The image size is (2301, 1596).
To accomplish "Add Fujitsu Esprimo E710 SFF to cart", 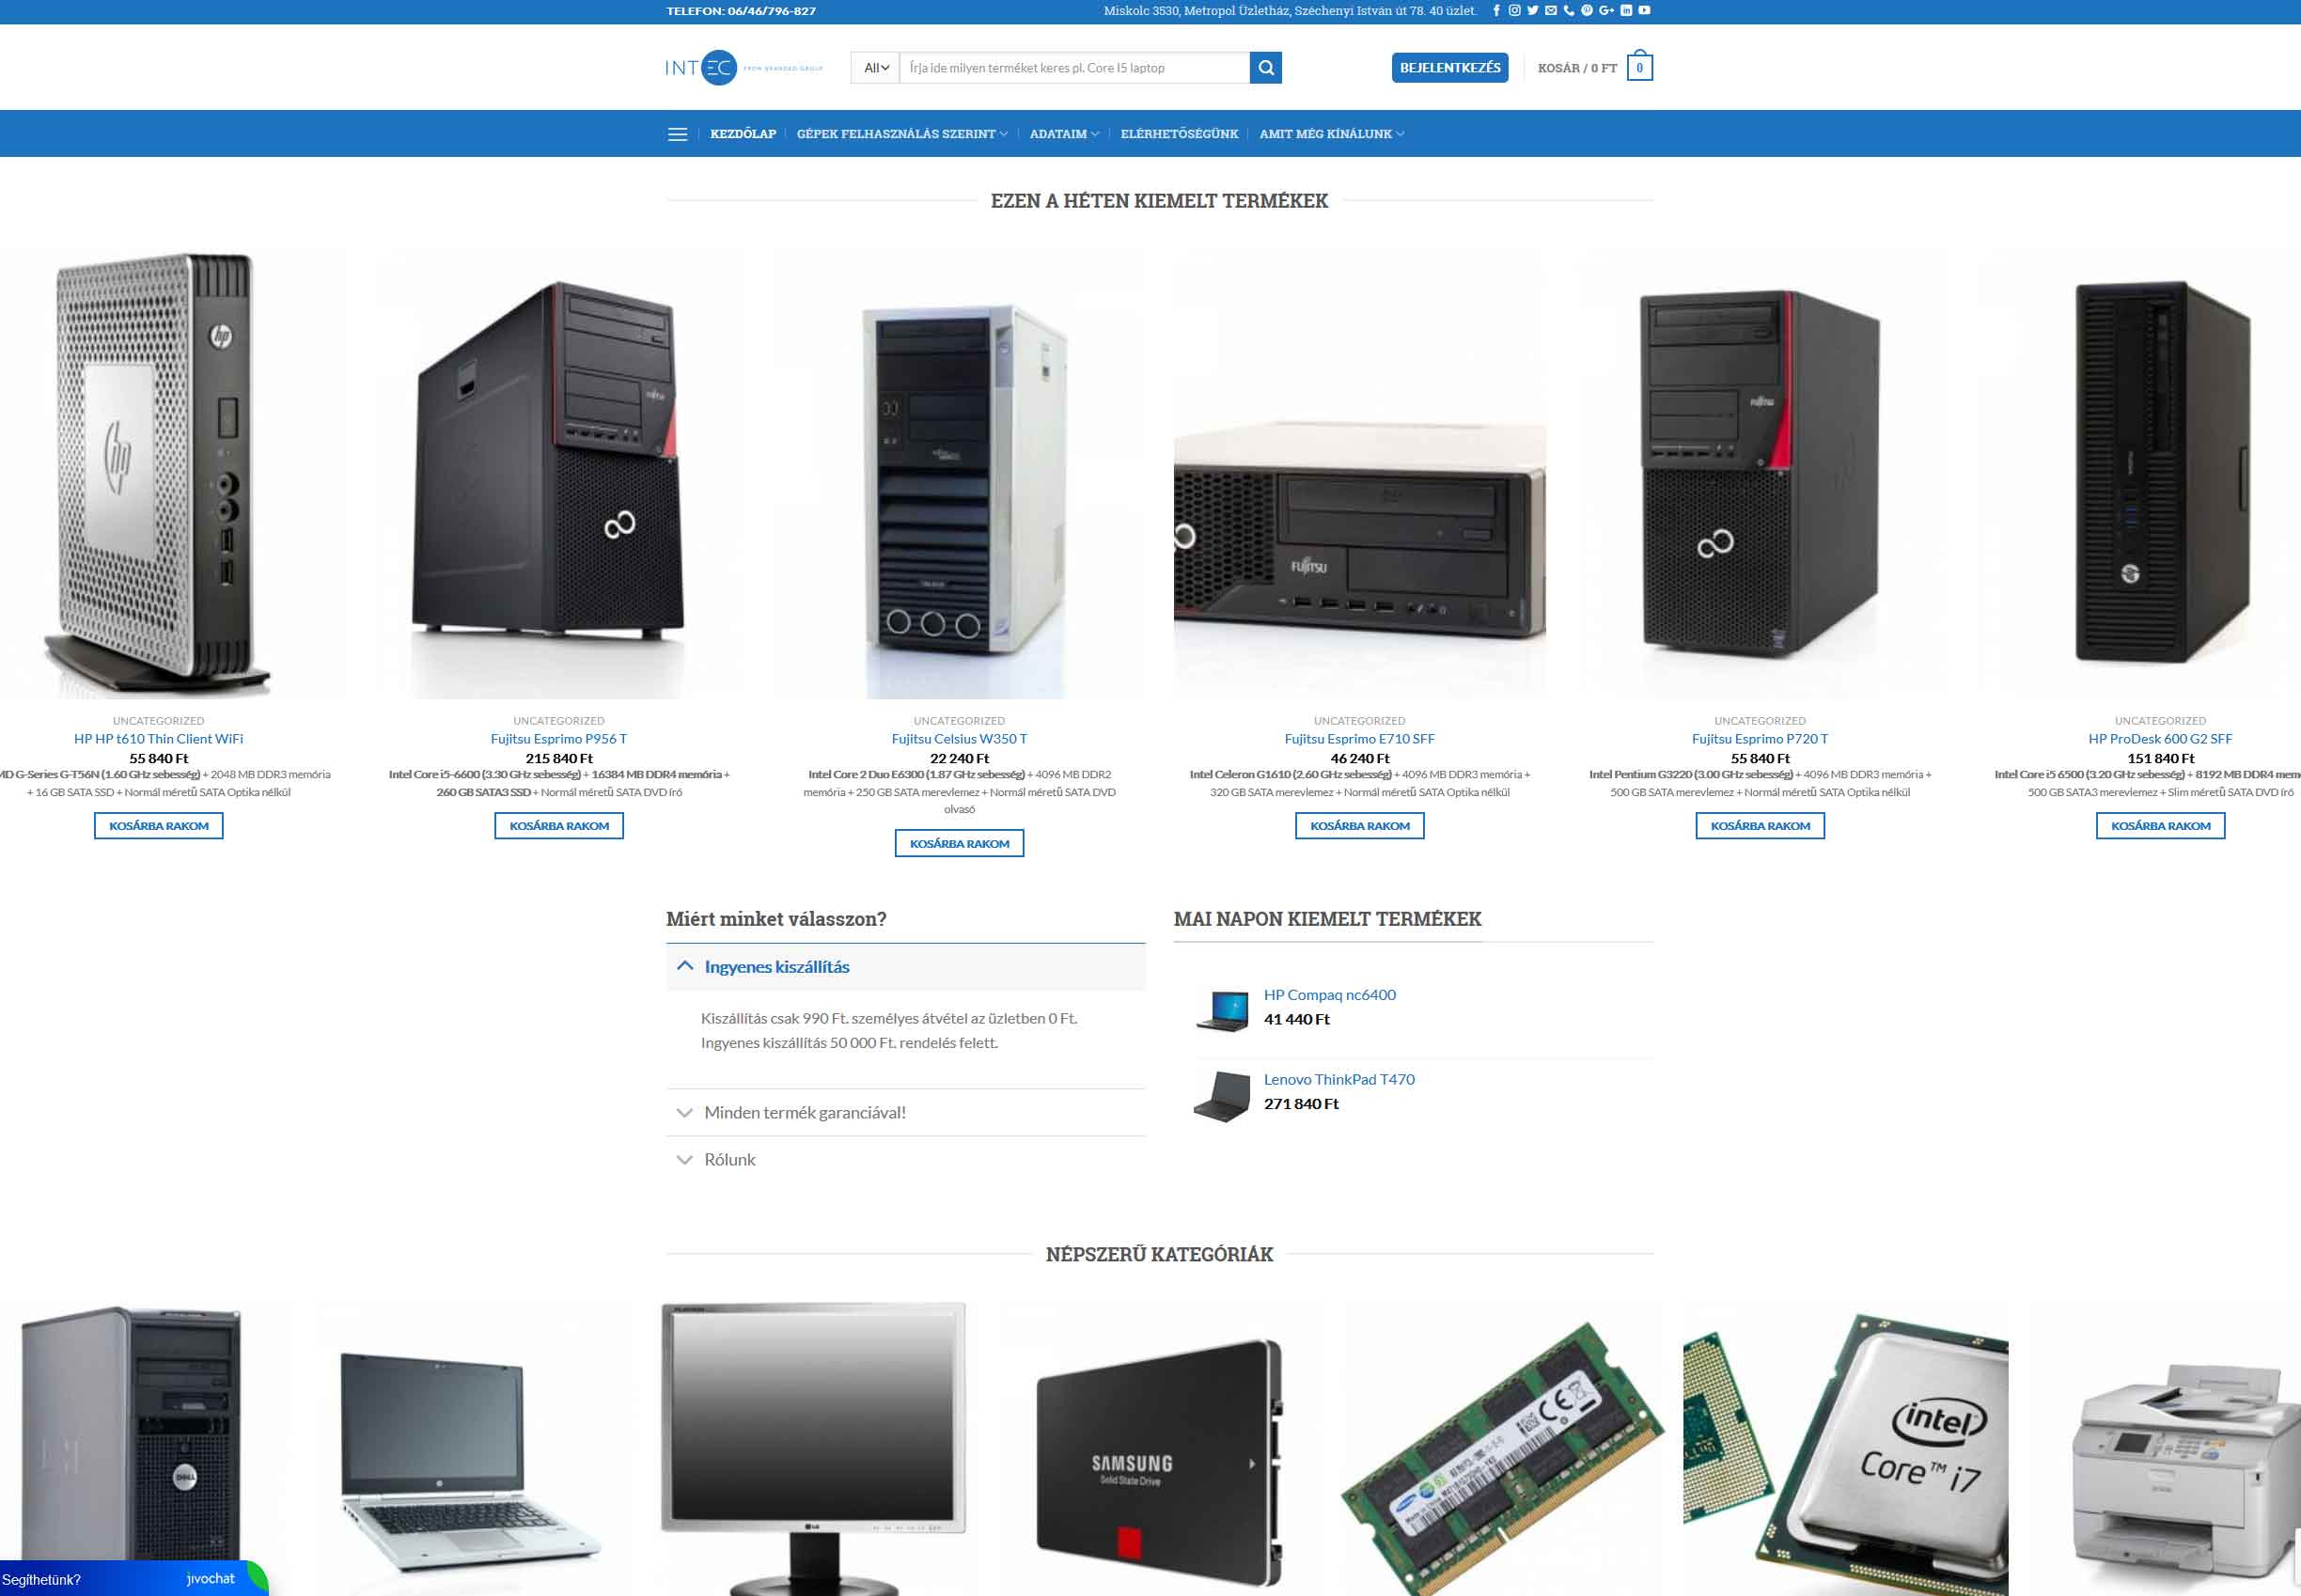I will click(1359, 826).
